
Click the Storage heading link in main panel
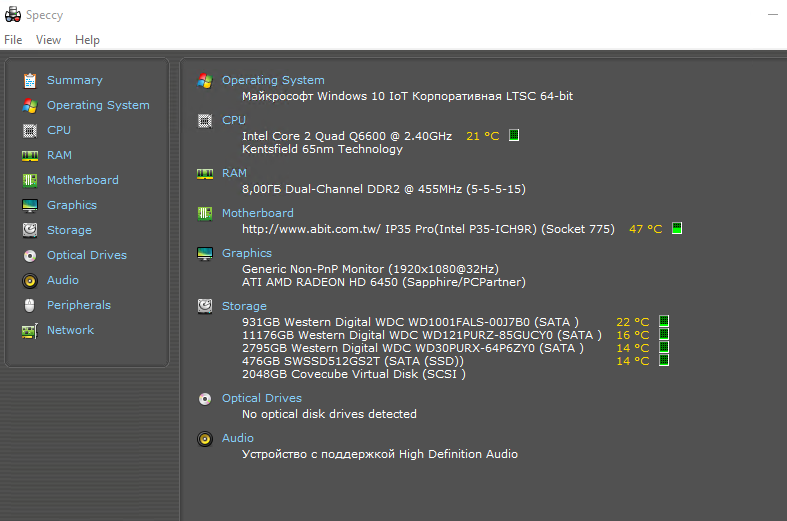tap(244, 306)
